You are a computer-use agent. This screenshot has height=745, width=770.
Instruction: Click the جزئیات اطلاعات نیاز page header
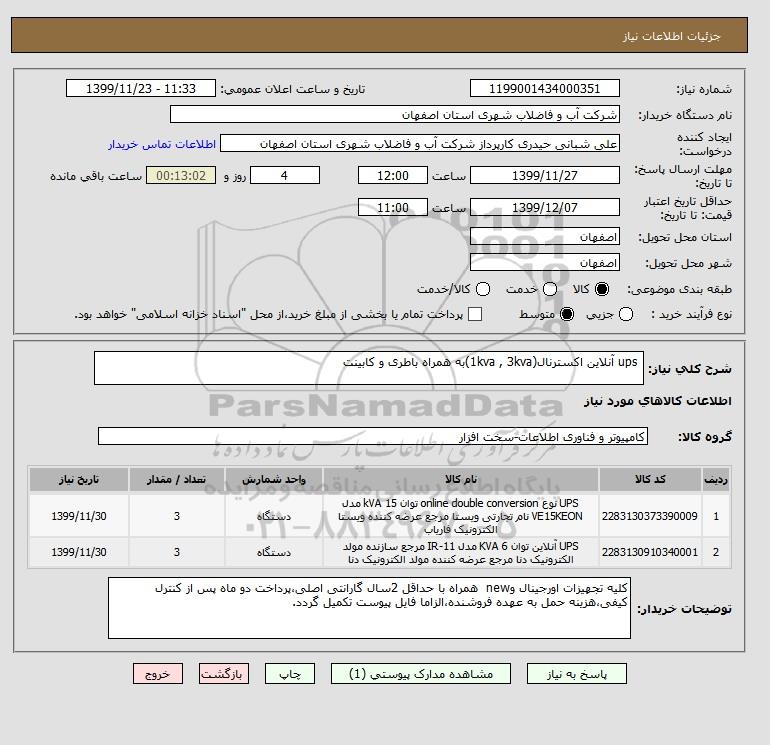tap(671, 36)
